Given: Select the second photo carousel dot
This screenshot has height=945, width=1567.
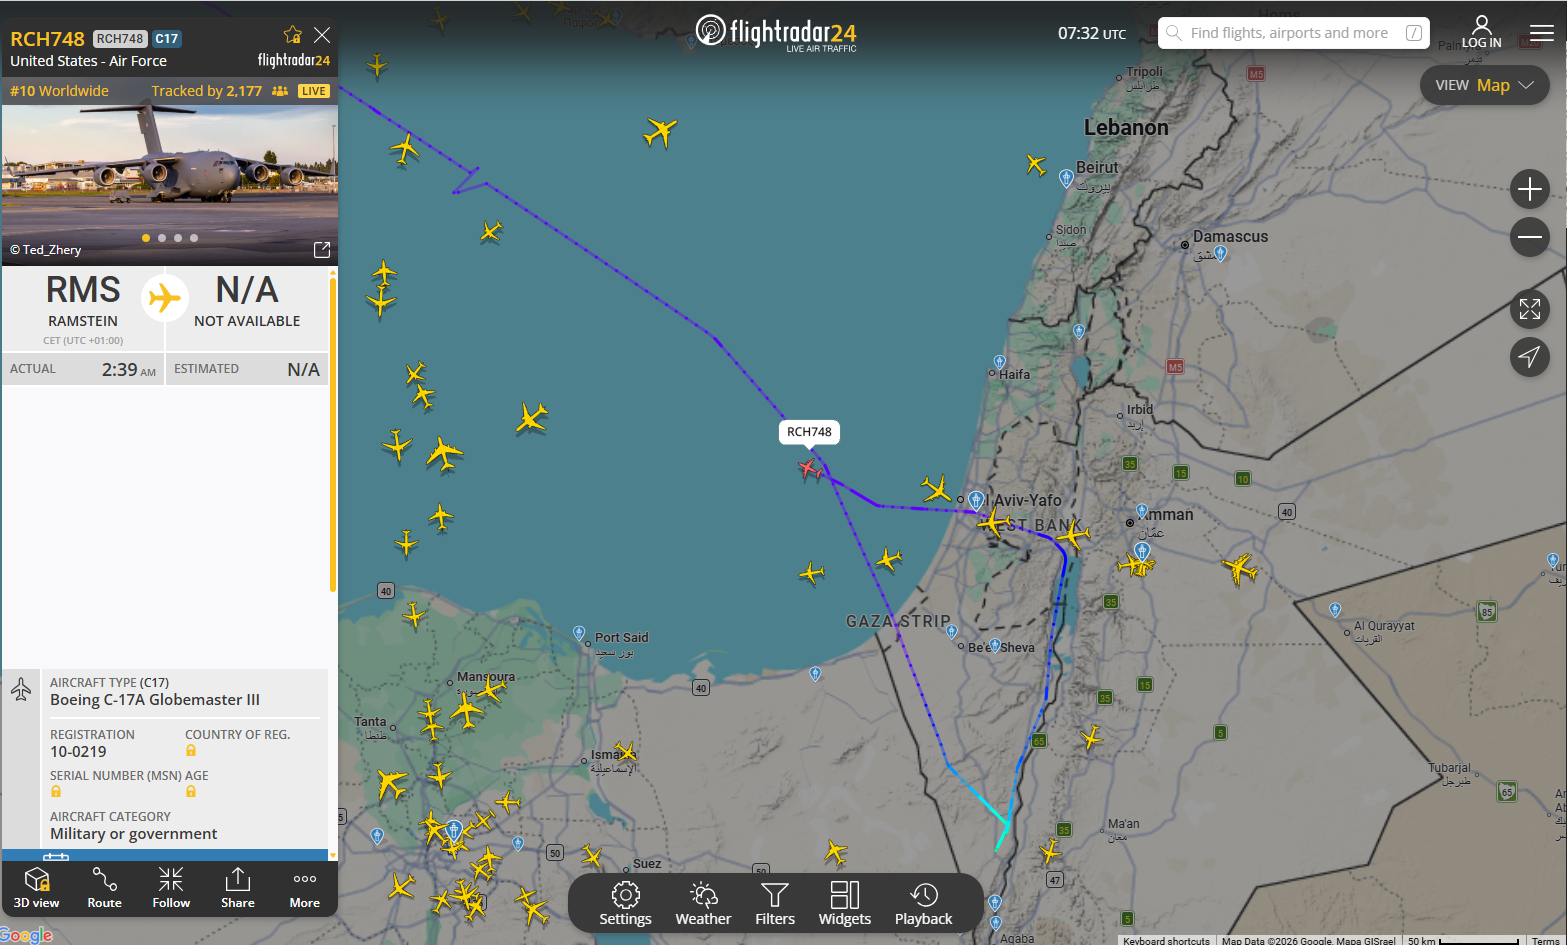Looking at the screenshot, I should pos(162,238).
